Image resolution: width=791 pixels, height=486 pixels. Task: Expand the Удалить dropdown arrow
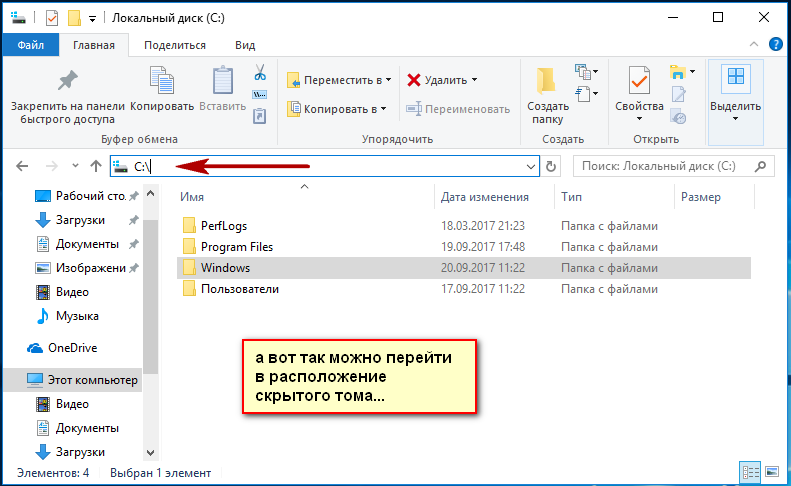[x=474, y=80]
